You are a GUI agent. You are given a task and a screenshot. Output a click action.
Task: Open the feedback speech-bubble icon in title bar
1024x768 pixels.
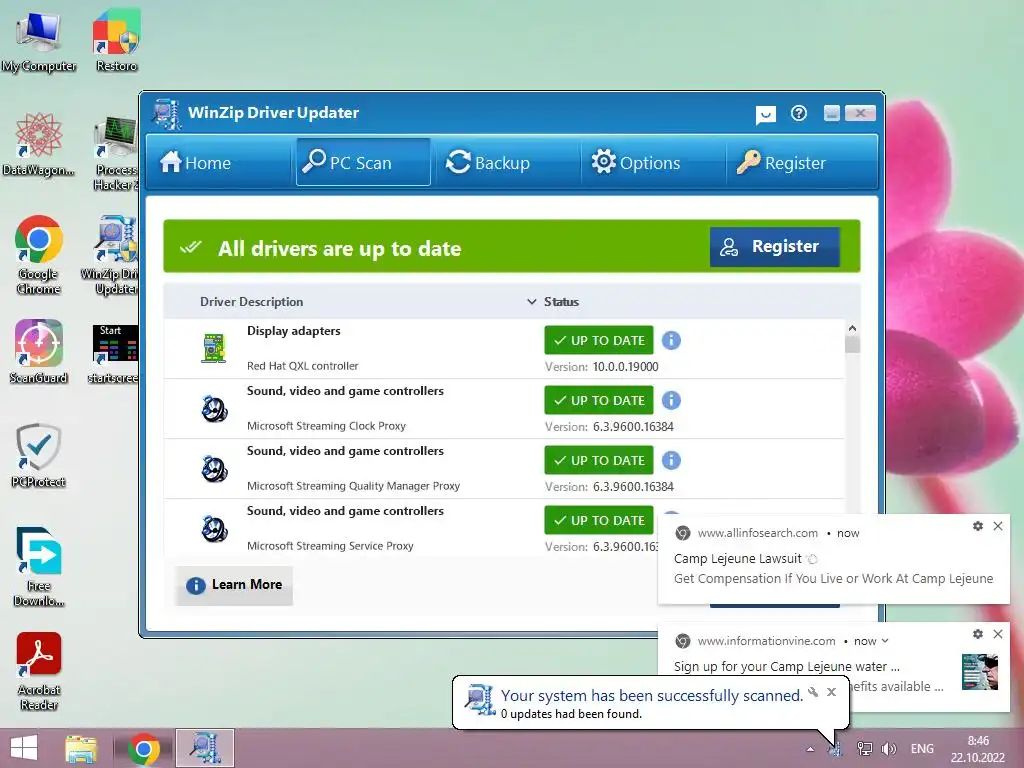click(x=765, y=115)
